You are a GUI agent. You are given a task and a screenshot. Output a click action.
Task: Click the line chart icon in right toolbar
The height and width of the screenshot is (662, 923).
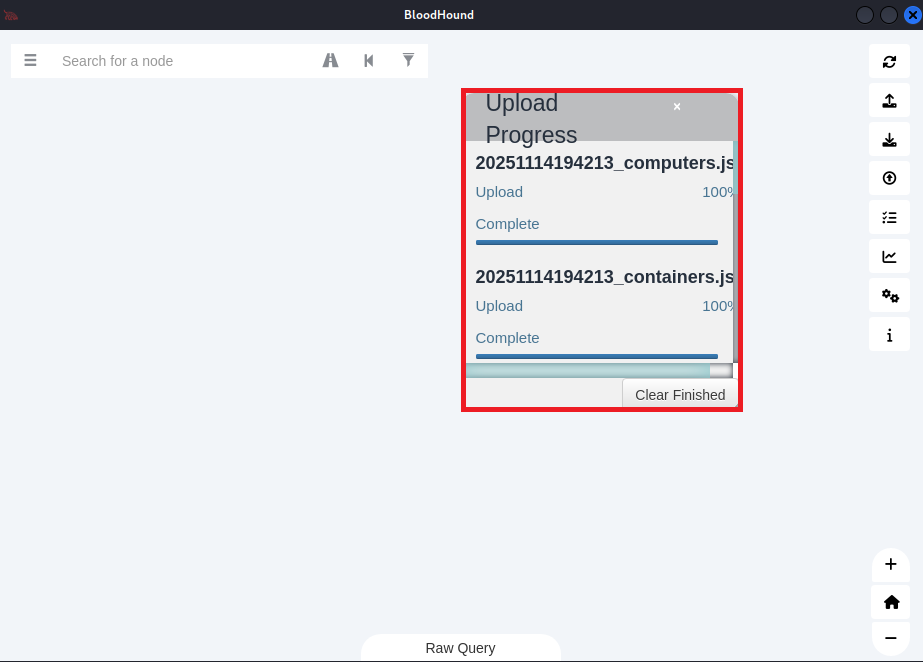[889, 257]
